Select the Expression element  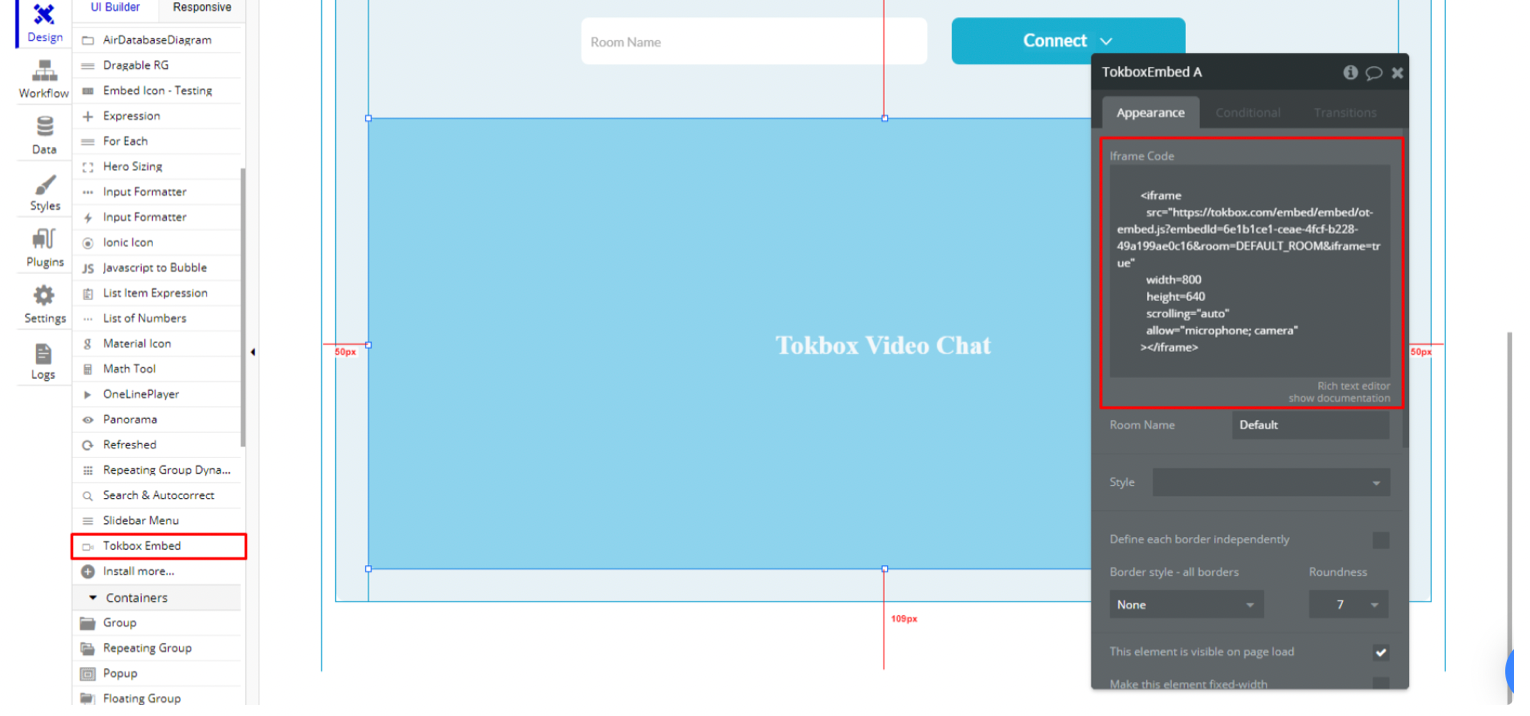158,116
